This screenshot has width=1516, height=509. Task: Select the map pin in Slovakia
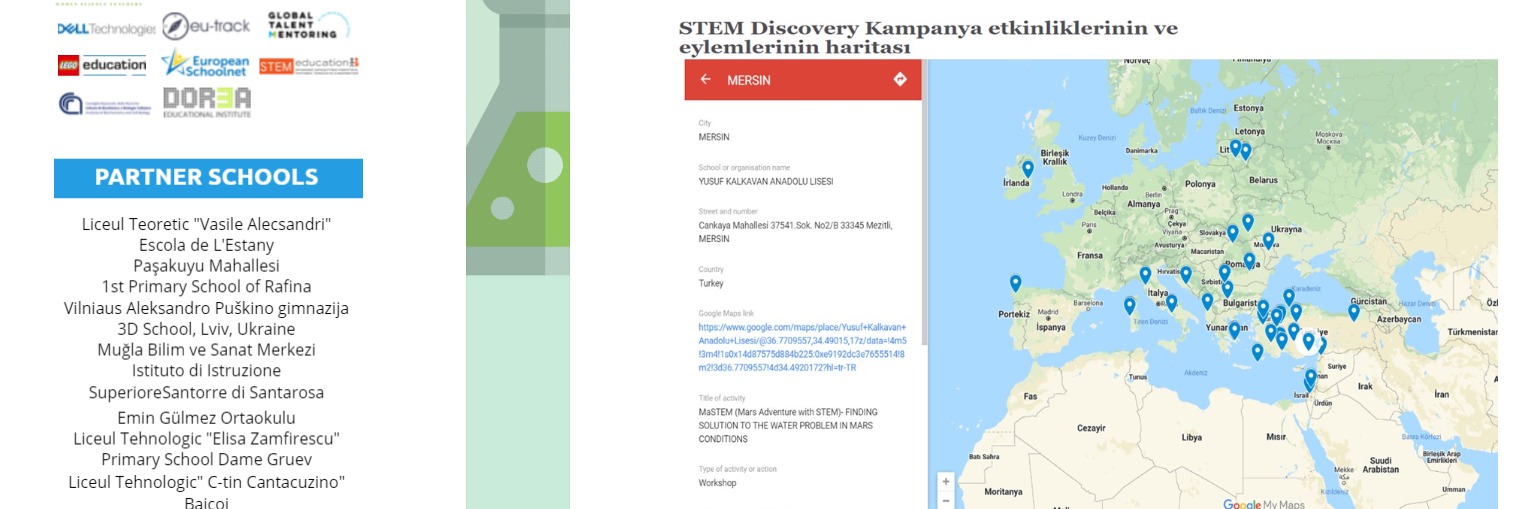coord(1232,232)
